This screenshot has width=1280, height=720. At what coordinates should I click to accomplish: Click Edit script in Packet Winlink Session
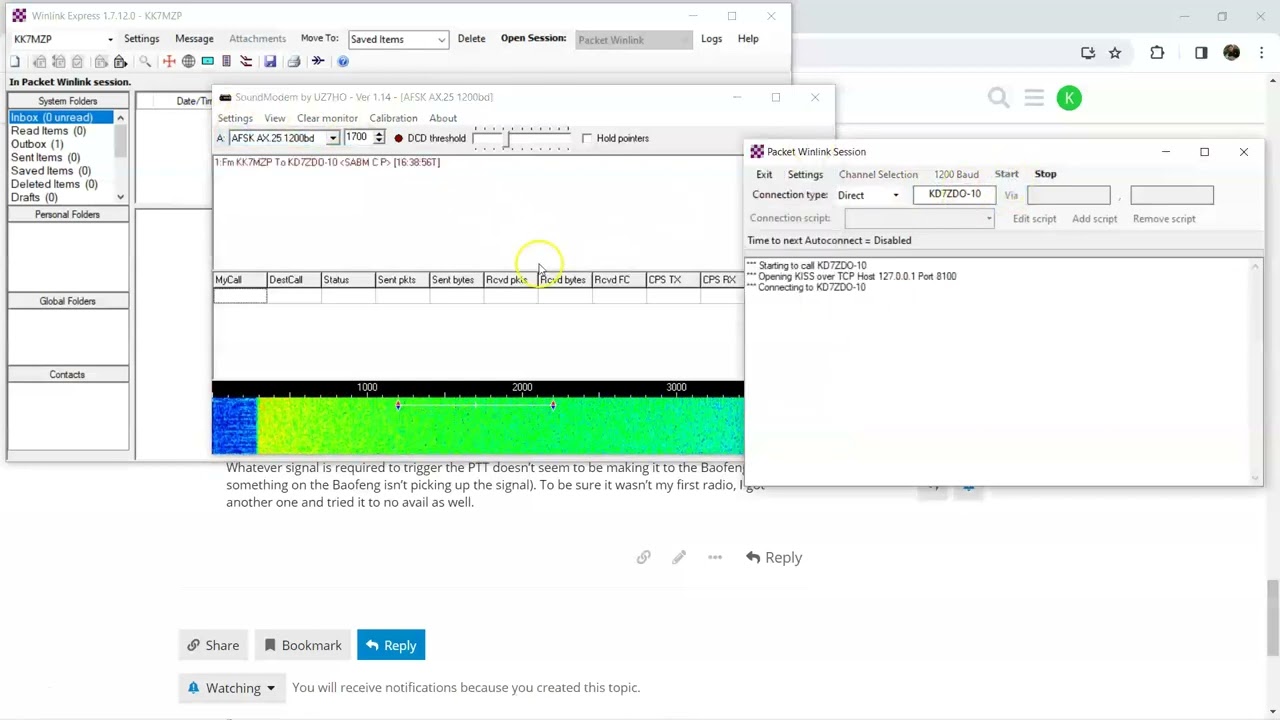click(x=1034, y=218)
